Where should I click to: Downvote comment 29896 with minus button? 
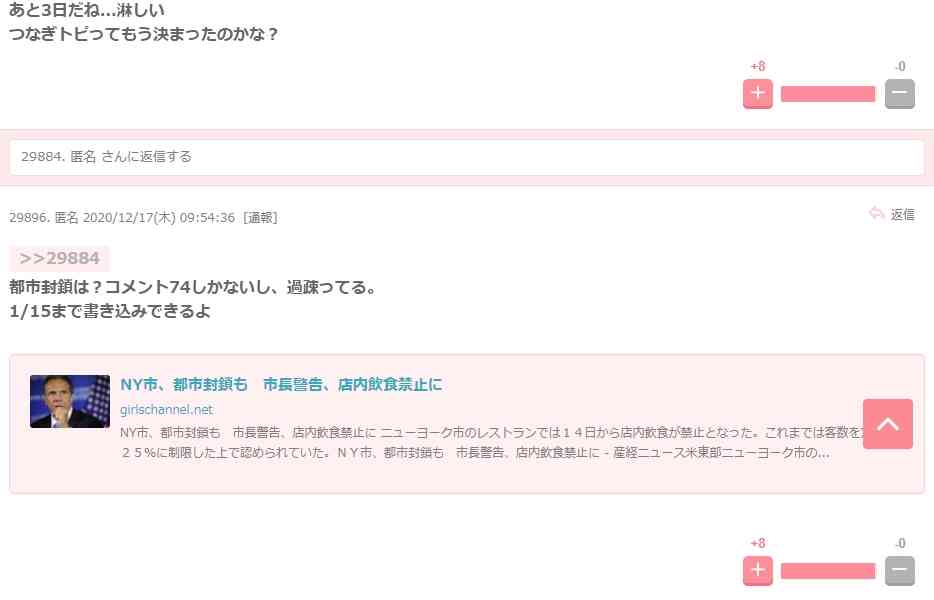coord(899,570)
